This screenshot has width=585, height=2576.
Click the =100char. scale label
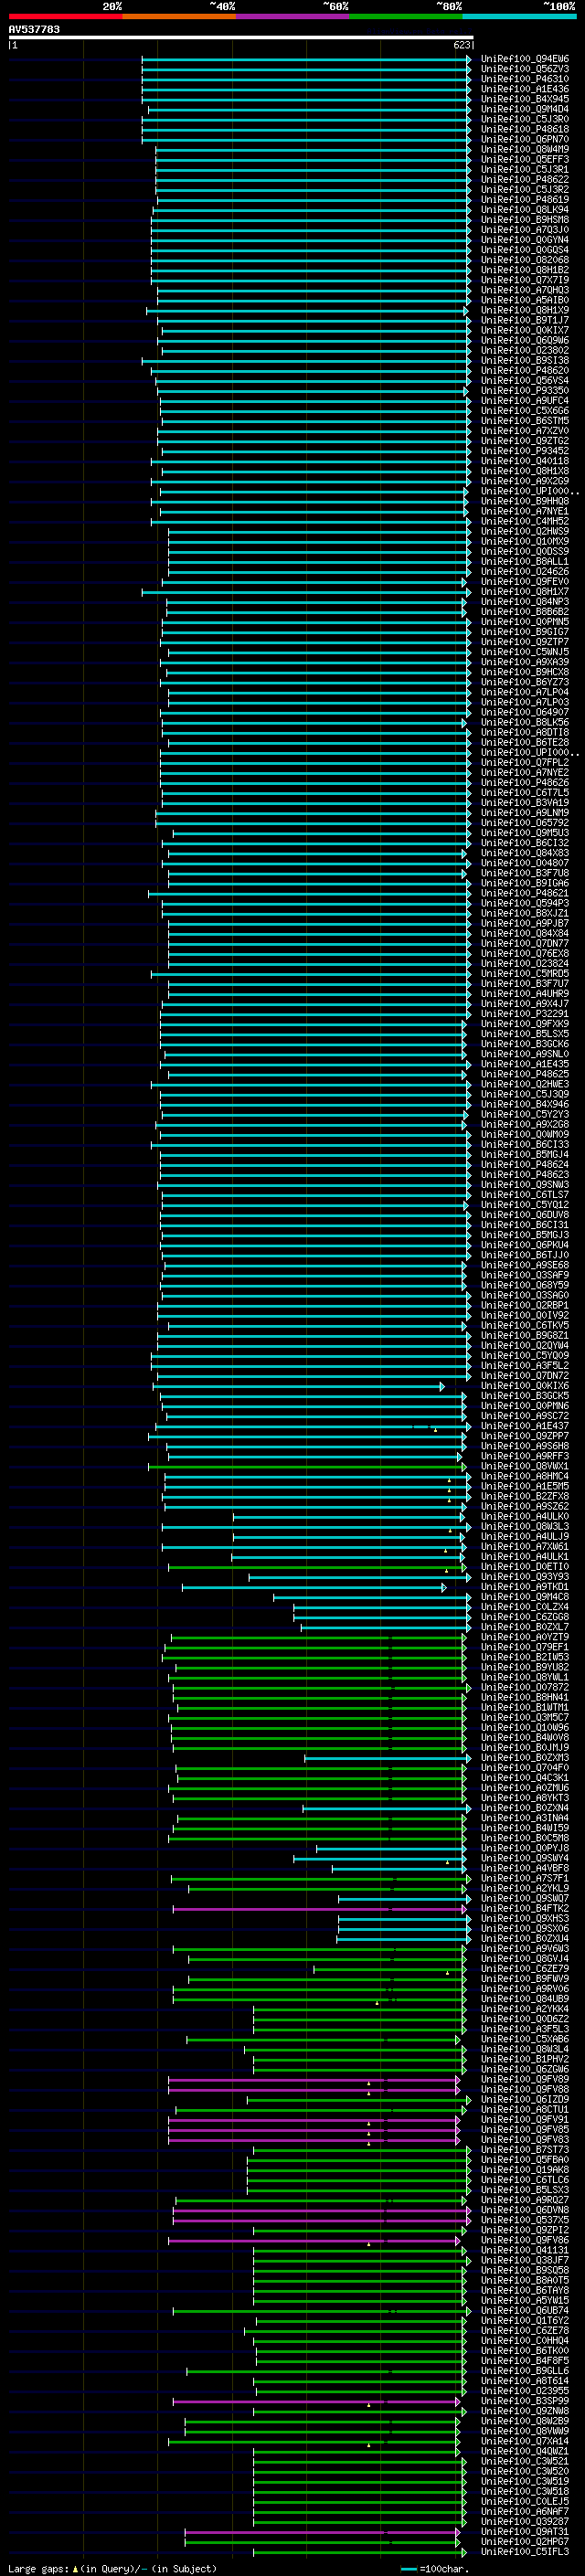click(444, 2568)
